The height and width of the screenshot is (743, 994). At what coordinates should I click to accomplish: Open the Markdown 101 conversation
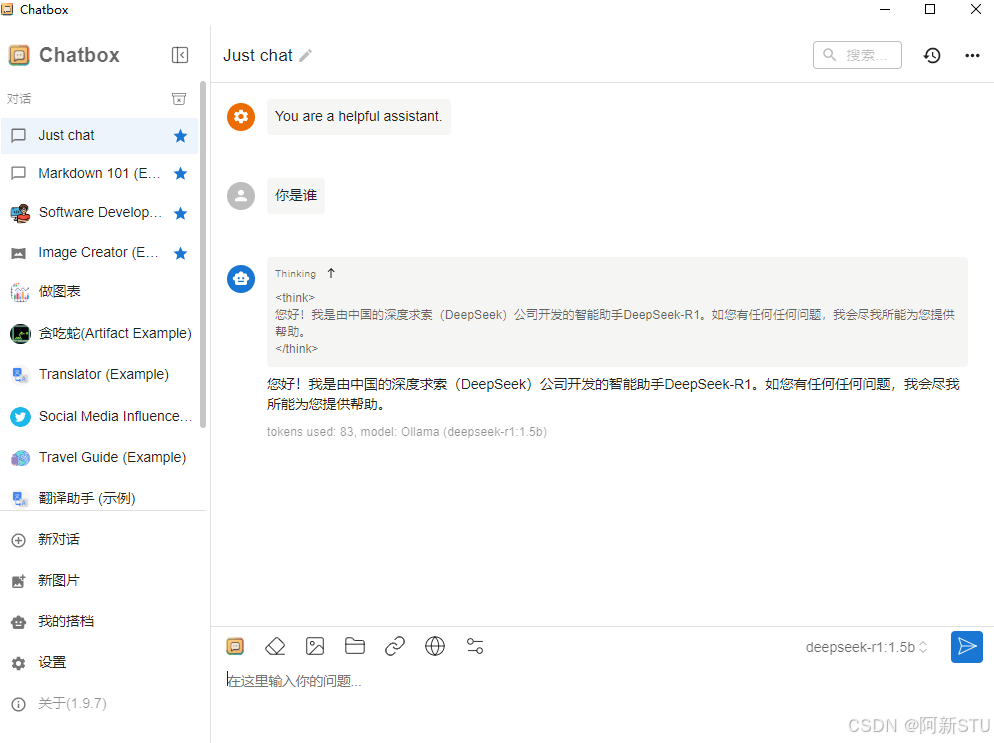(x=100, y=174)
